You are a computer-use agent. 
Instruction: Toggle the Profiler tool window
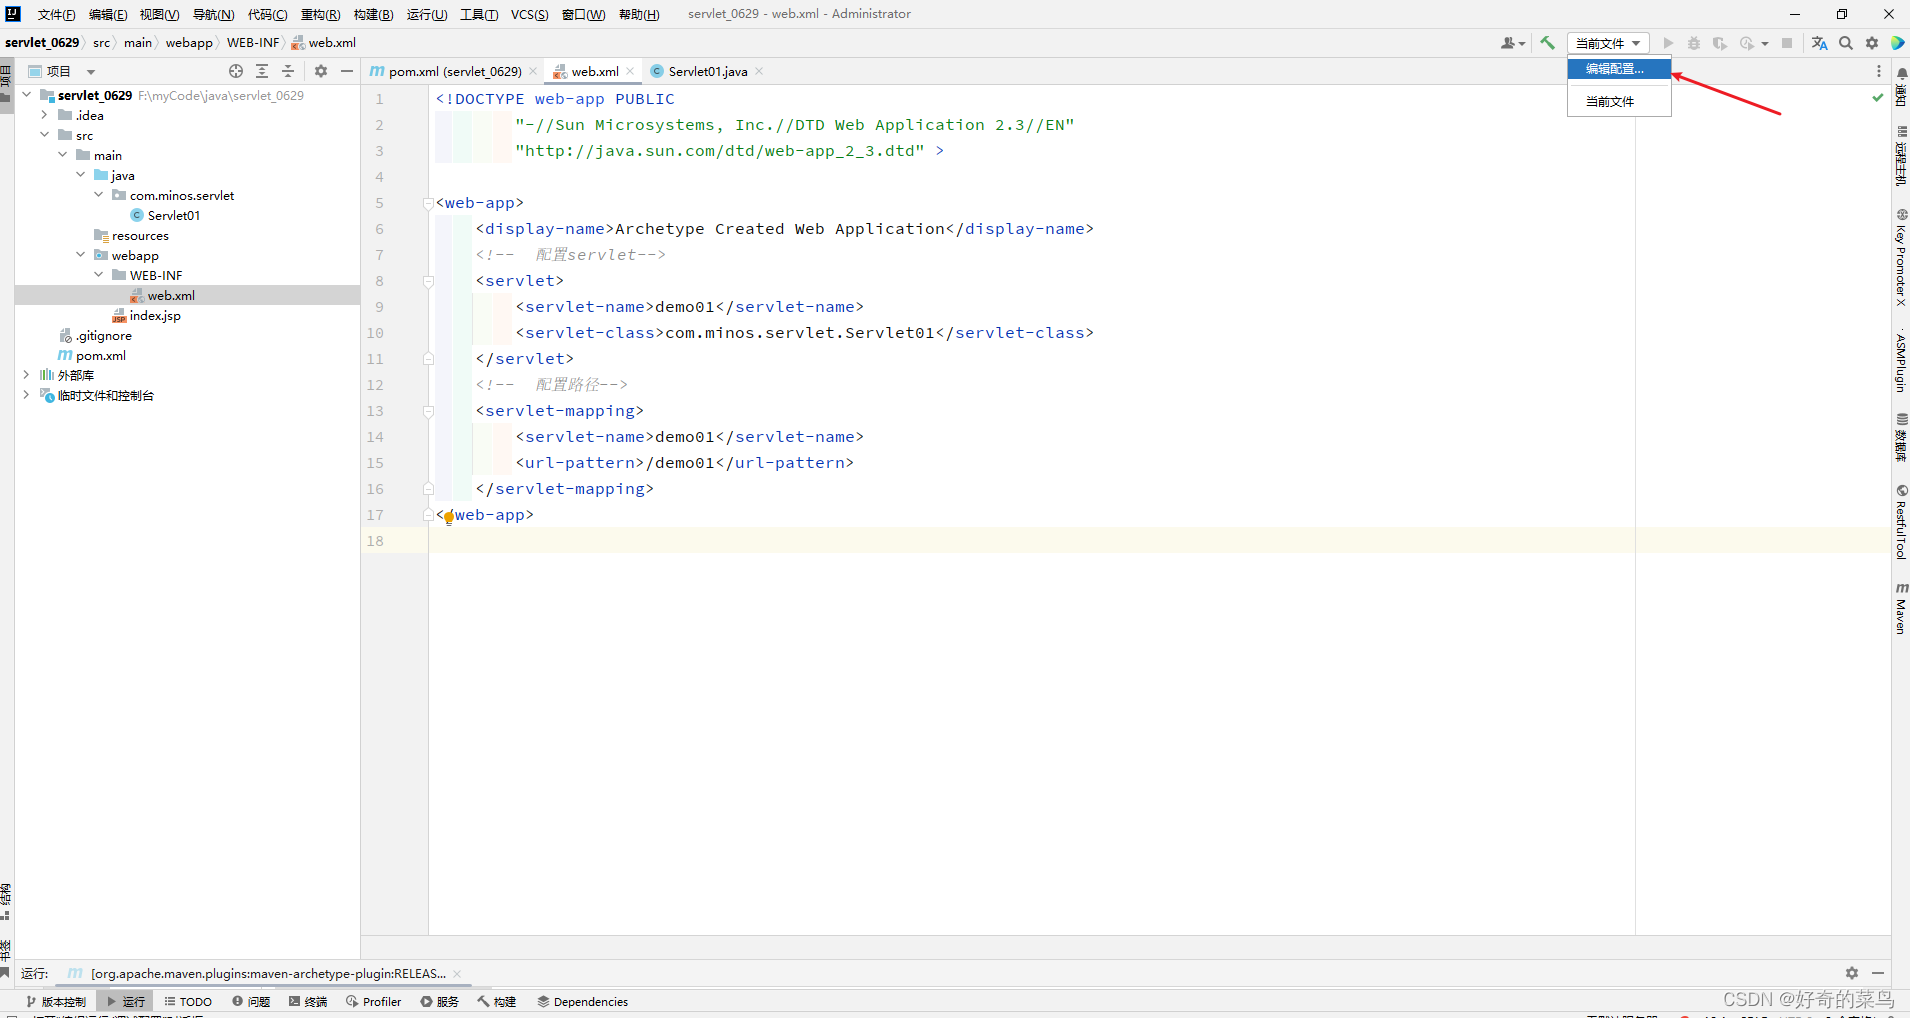click(372, 1001)
